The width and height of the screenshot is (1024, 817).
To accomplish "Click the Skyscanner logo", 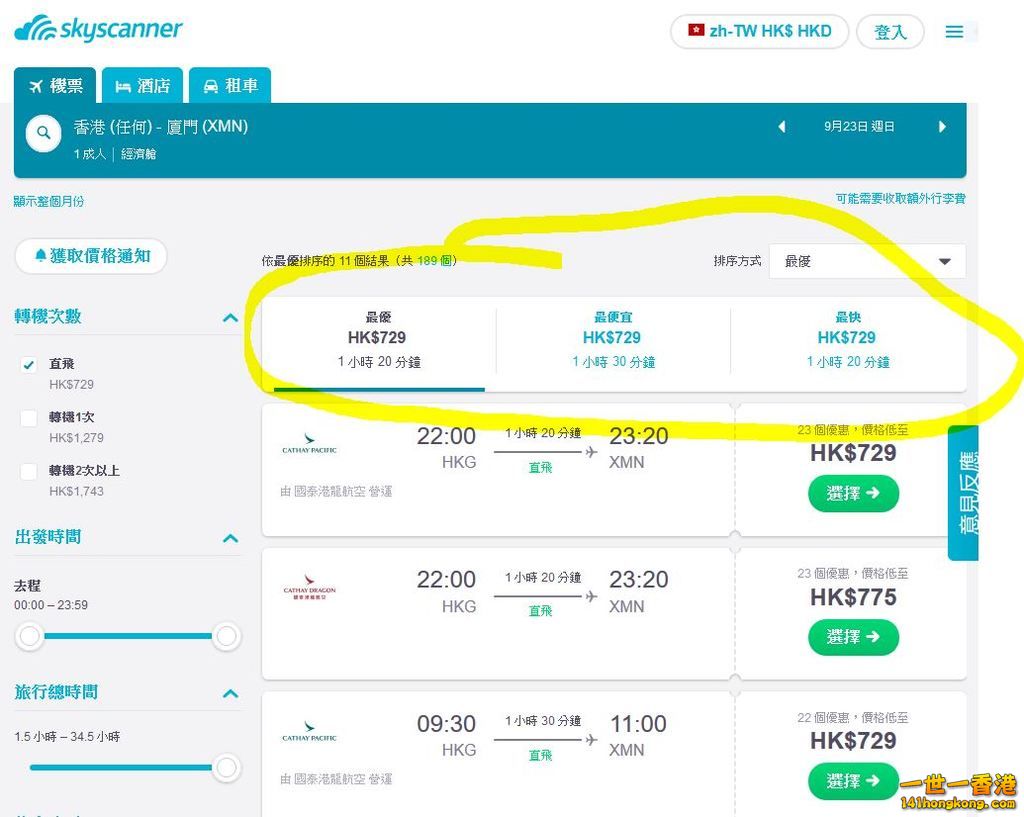I will (x=99, y=29).
